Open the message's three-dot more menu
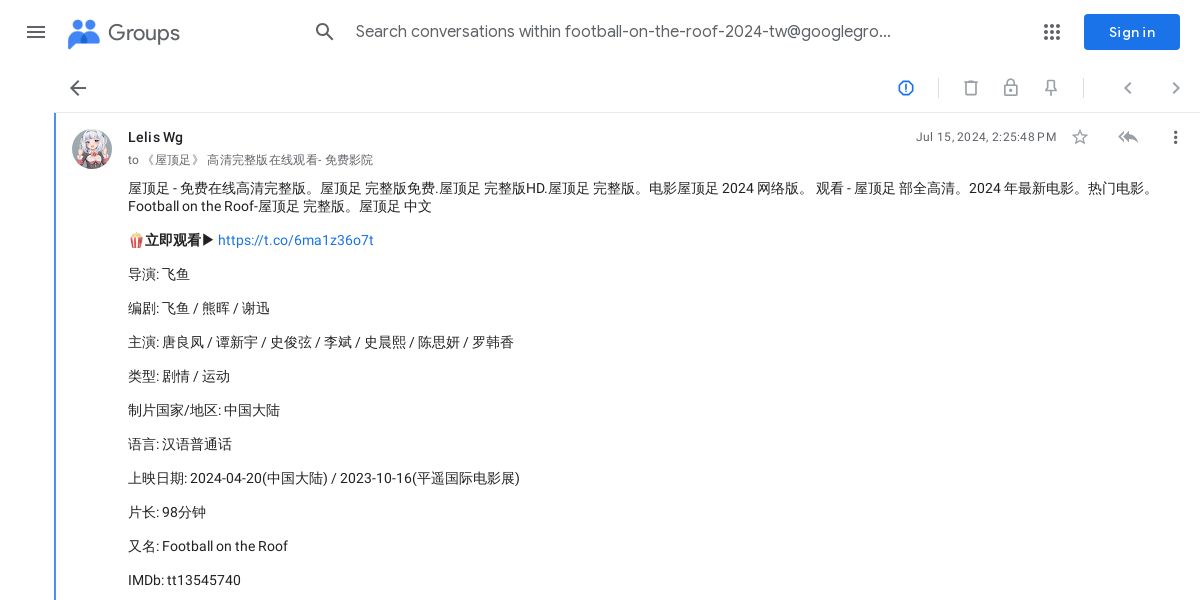Screen dimensions: 1200x600 [x=1176, y=137]
